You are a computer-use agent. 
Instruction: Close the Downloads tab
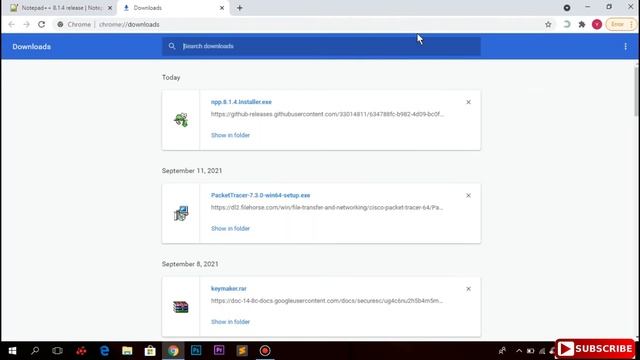(222, 8)
